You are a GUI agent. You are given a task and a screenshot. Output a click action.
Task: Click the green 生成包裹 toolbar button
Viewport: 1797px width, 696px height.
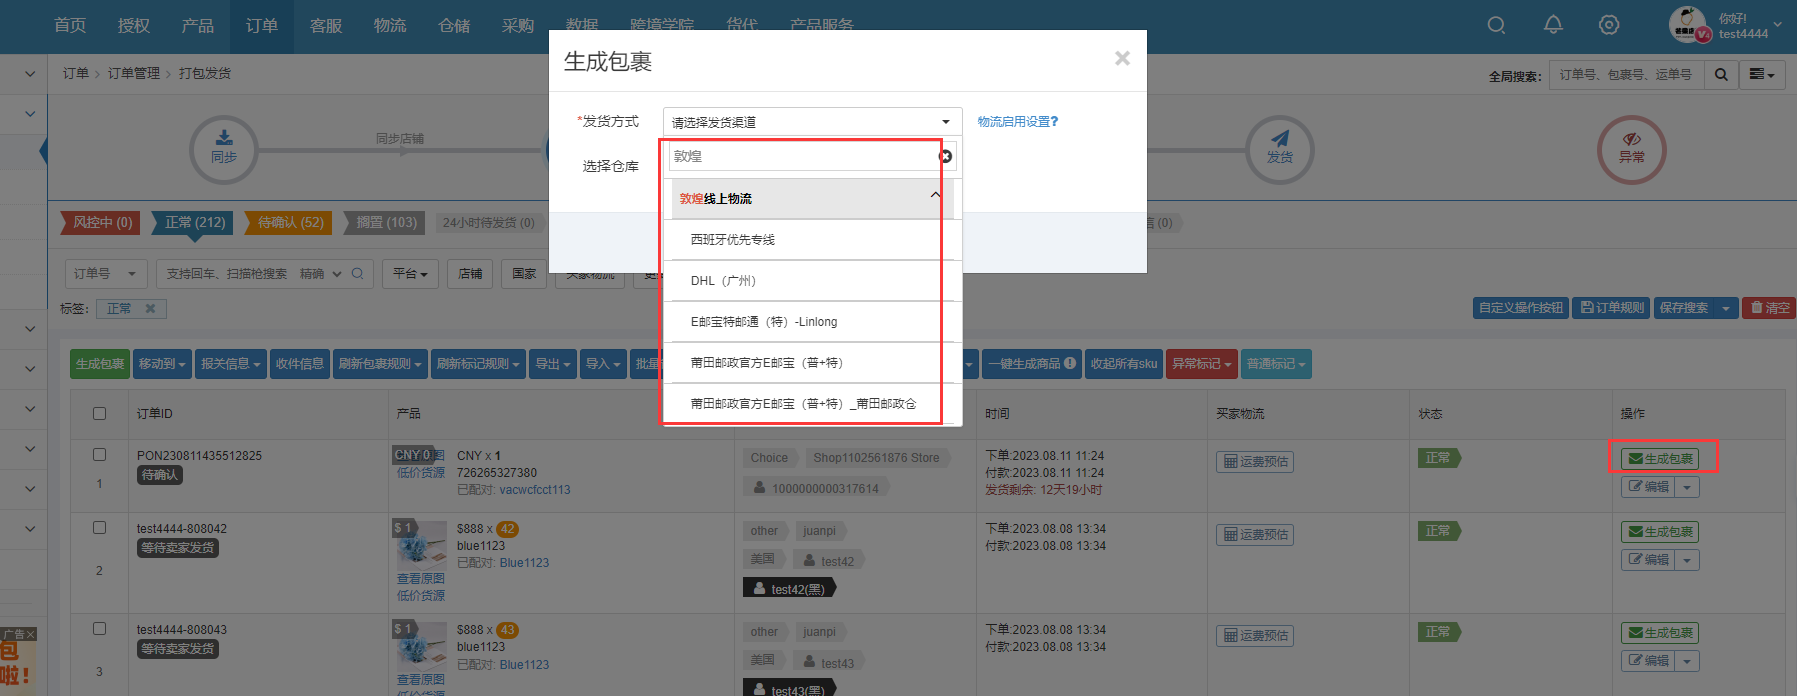click(x=100, y=364)
